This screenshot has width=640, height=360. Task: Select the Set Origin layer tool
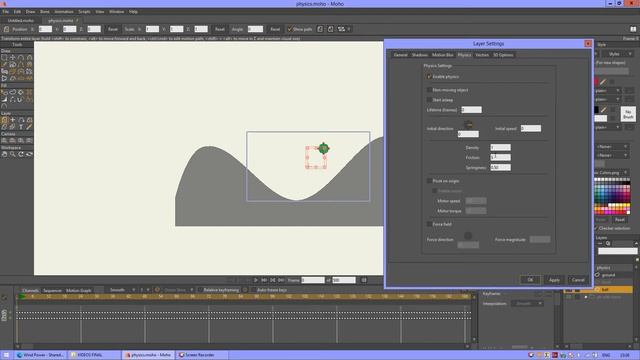tap(13, 120)
